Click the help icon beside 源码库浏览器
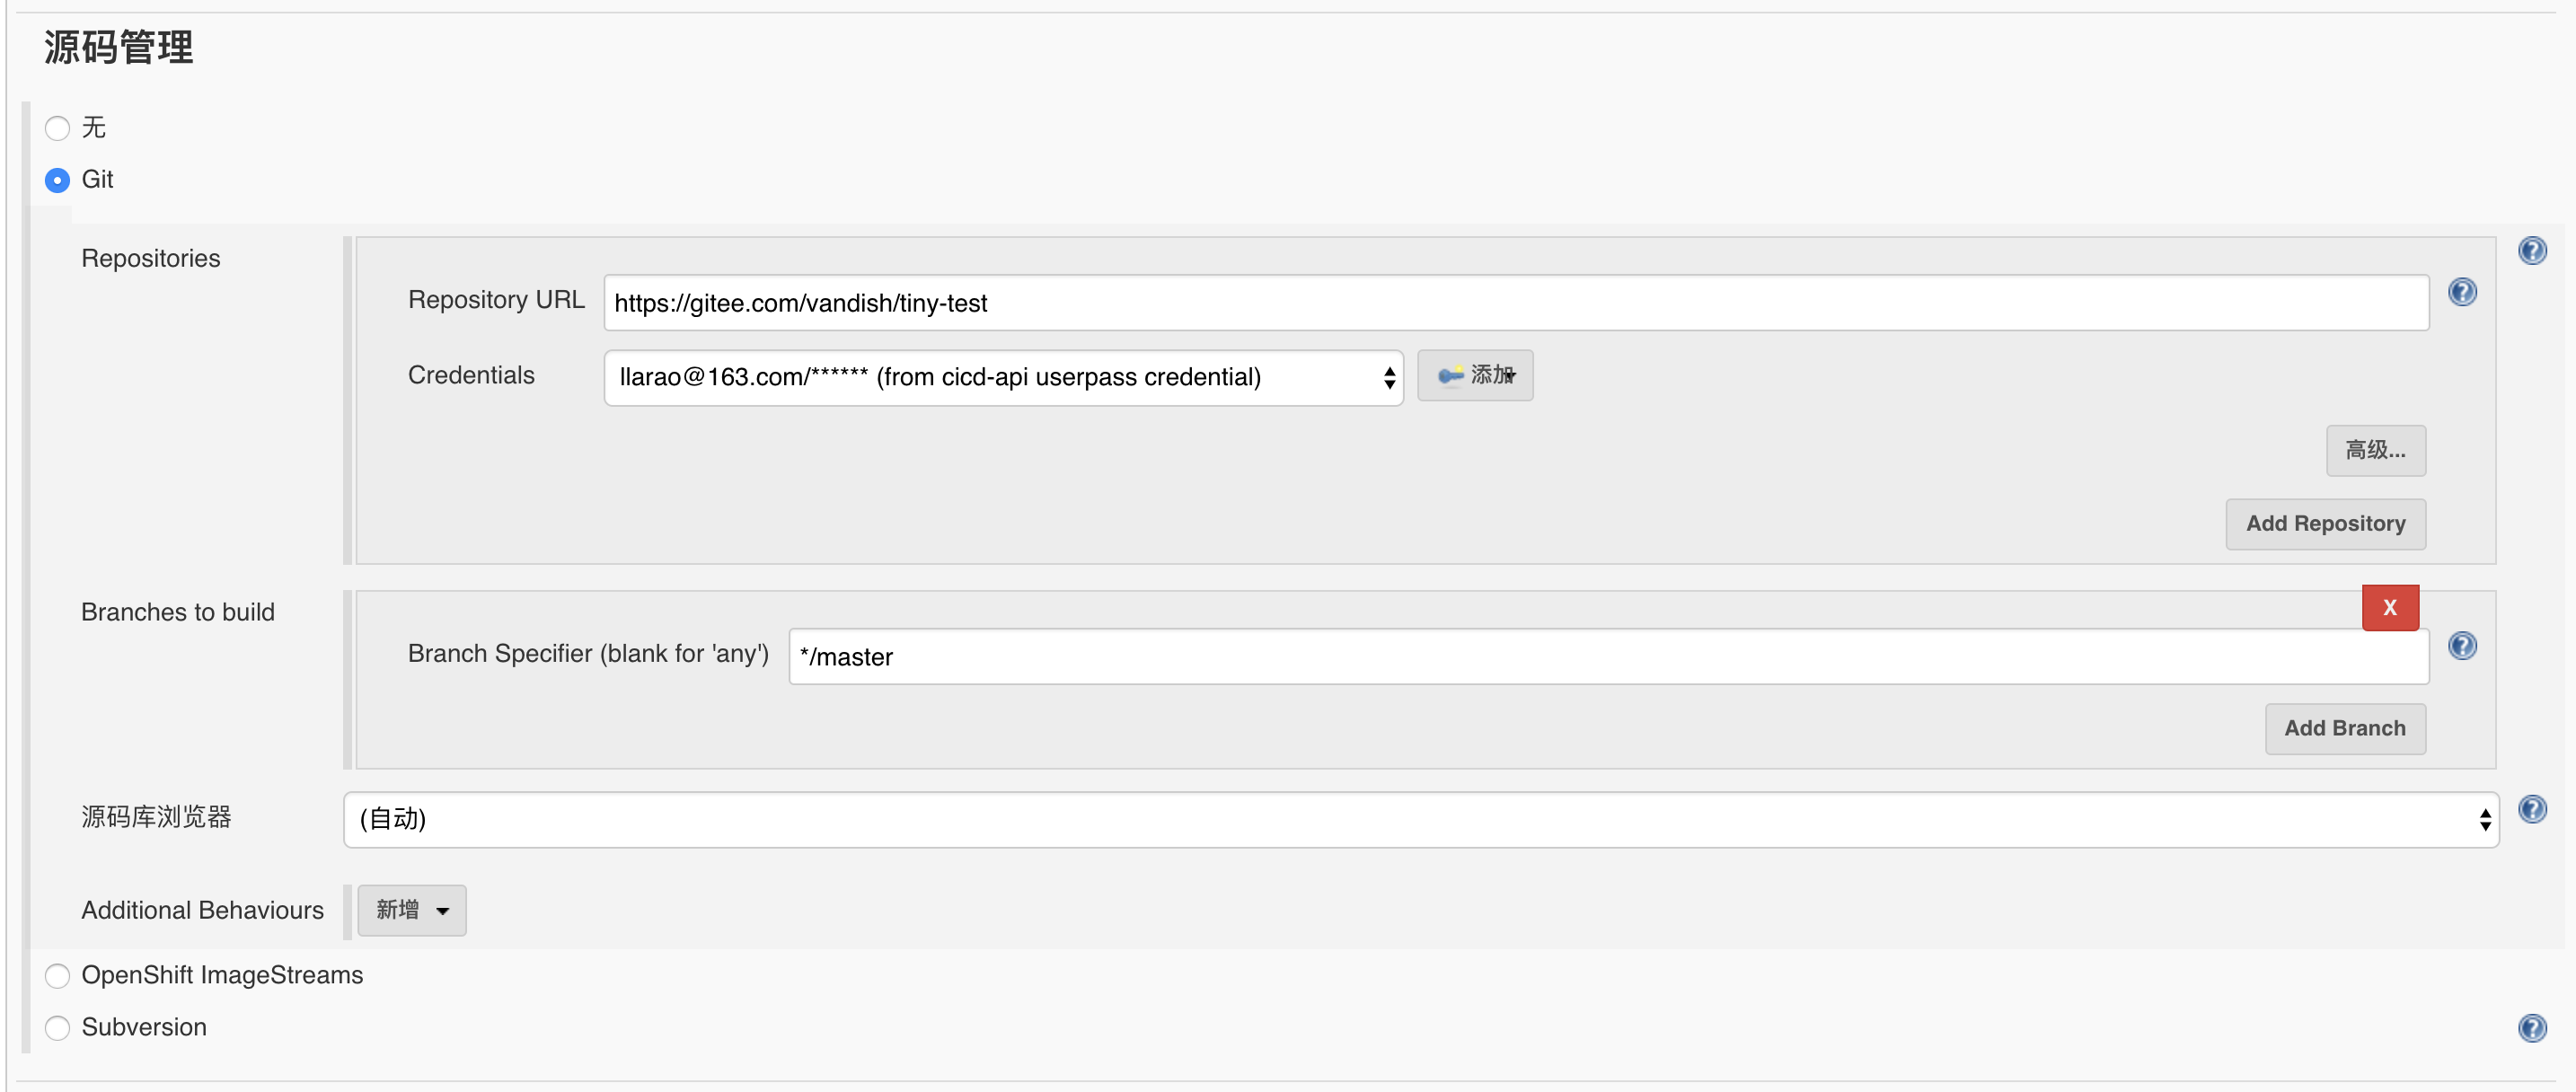Viewport: 2576px width, 1092px height. [x=2533, y=811]
